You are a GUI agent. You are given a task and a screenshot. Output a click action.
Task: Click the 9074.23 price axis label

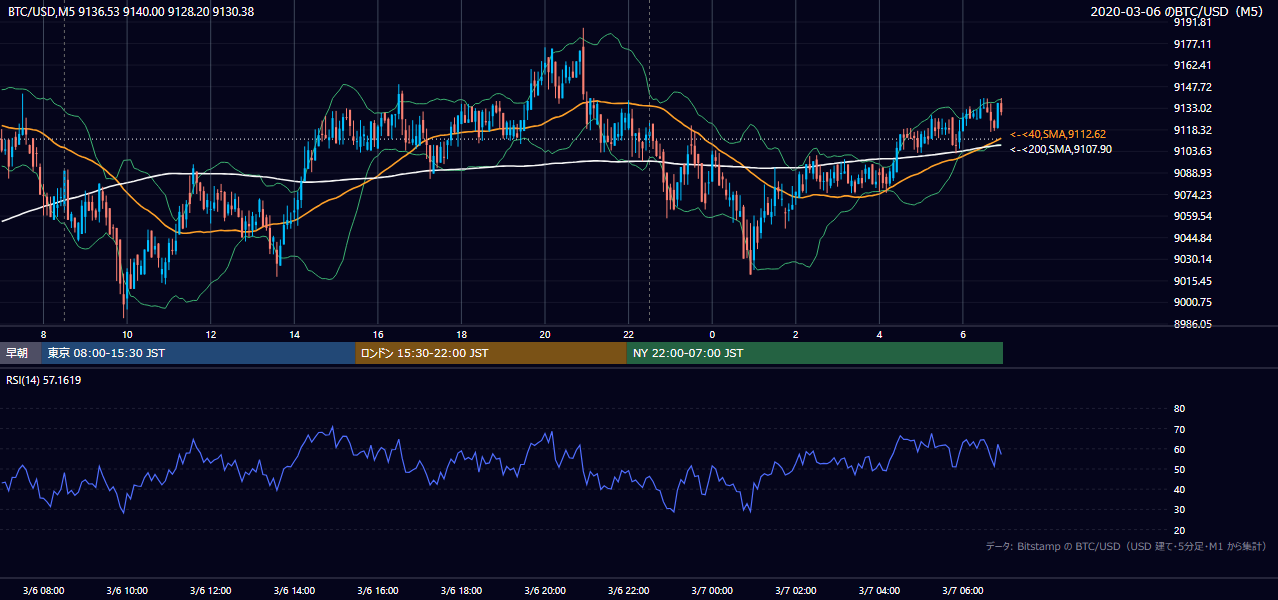pos(1192,195)
